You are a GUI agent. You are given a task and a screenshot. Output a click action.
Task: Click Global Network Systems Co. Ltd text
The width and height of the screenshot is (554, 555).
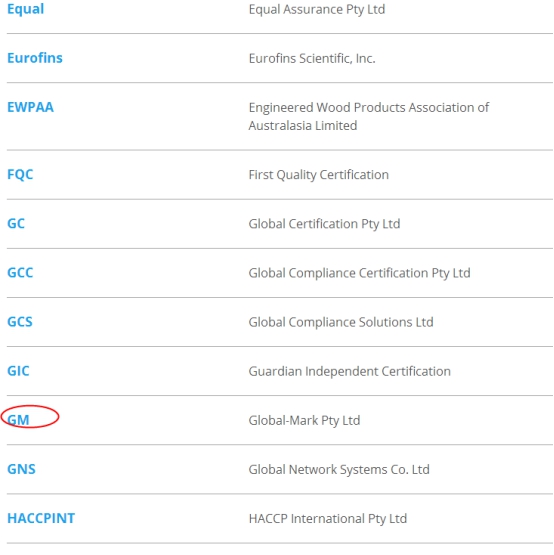339,470
